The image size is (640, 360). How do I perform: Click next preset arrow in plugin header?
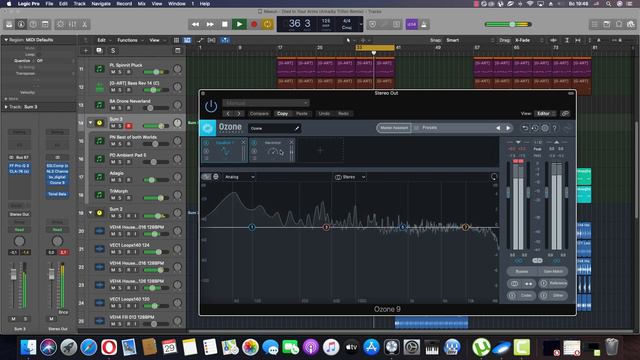tap(239, 113)
